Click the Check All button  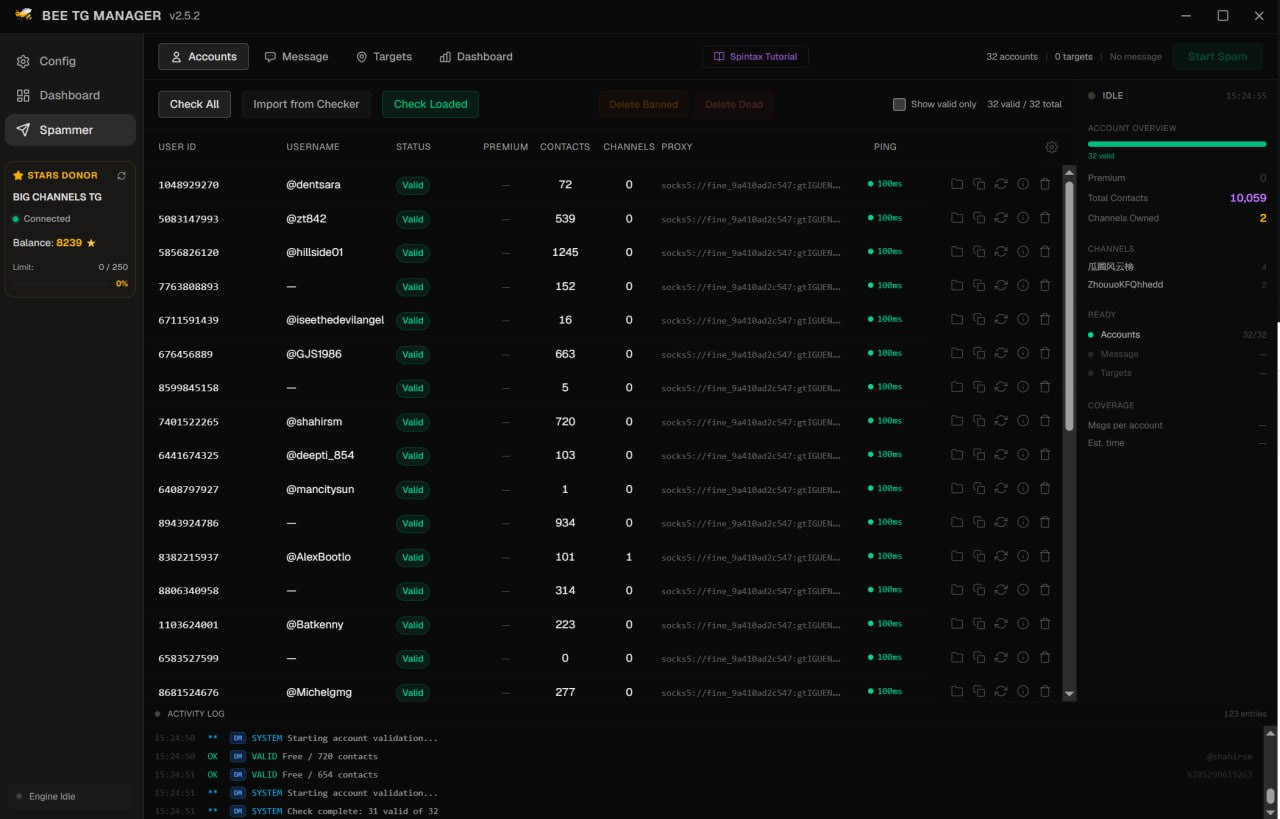(194, 104)
